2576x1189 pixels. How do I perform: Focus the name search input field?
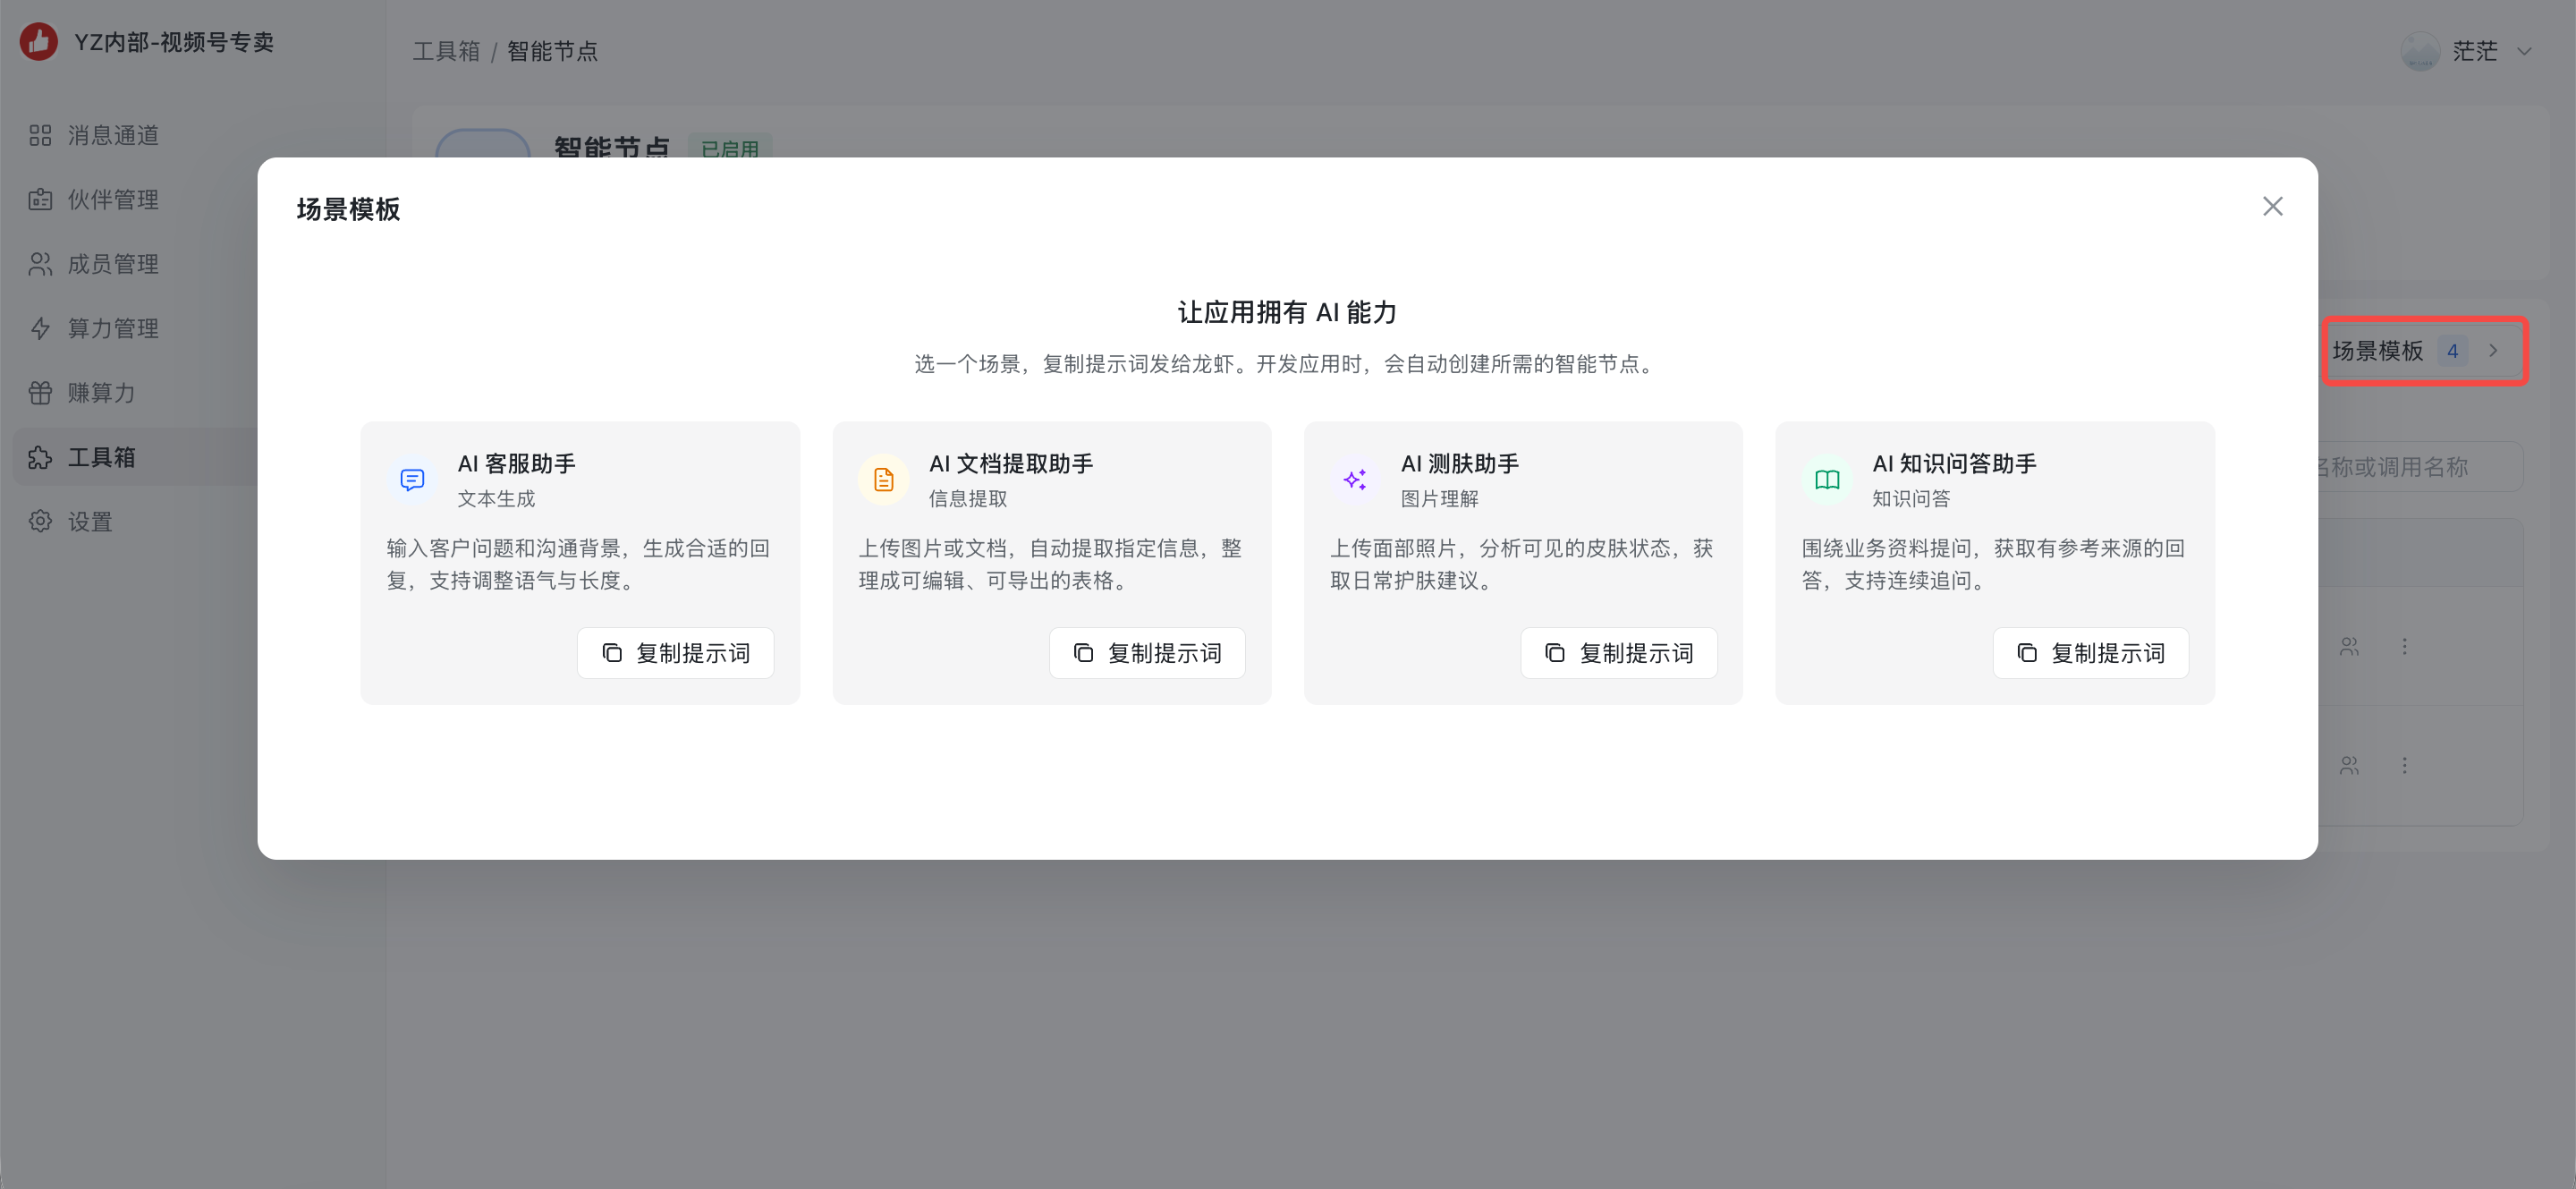[2420, 467]
